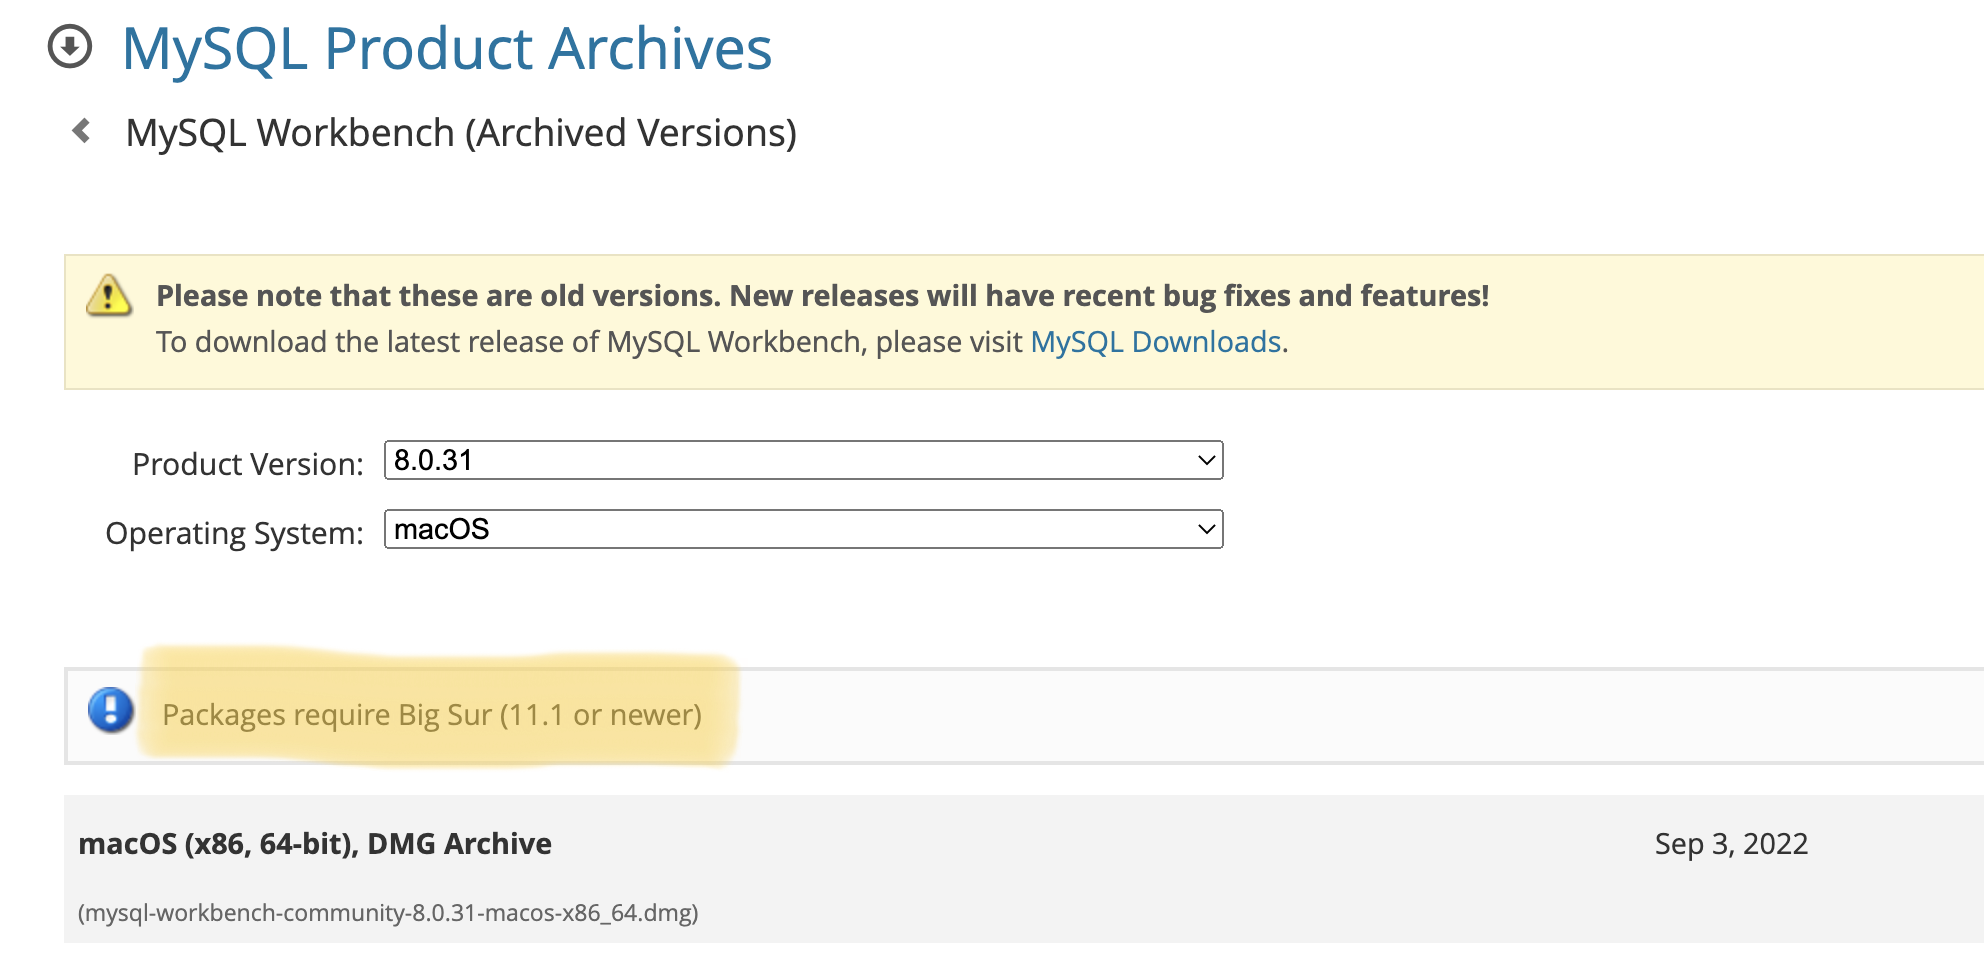Viewport: 1984px width, 954px height.
Task: Click 'macOS (x86, 64-bit), DMG Archive' title
Action: click(x=315, y=844)
